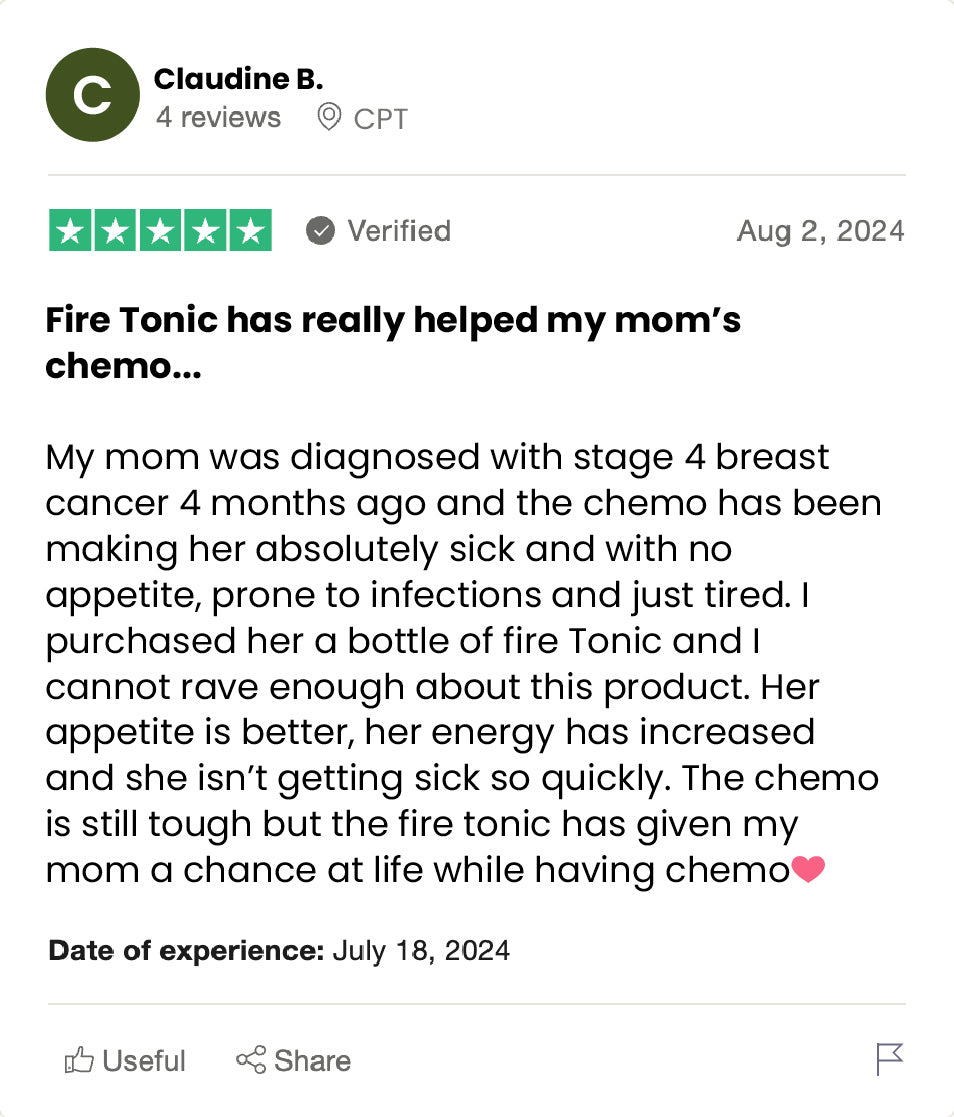
Task: Flag this review with the flag icon
Action: (x=889, y=1059)
